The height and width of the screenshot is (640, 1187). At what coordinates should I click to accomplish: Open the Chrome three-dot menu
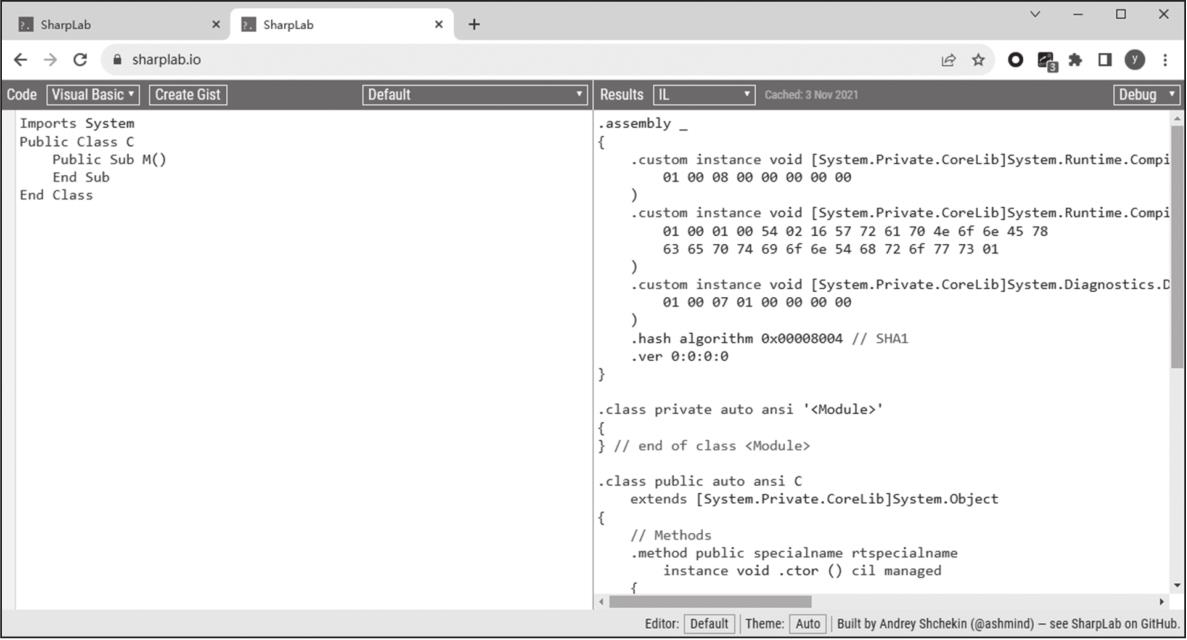coord(1165,60)
